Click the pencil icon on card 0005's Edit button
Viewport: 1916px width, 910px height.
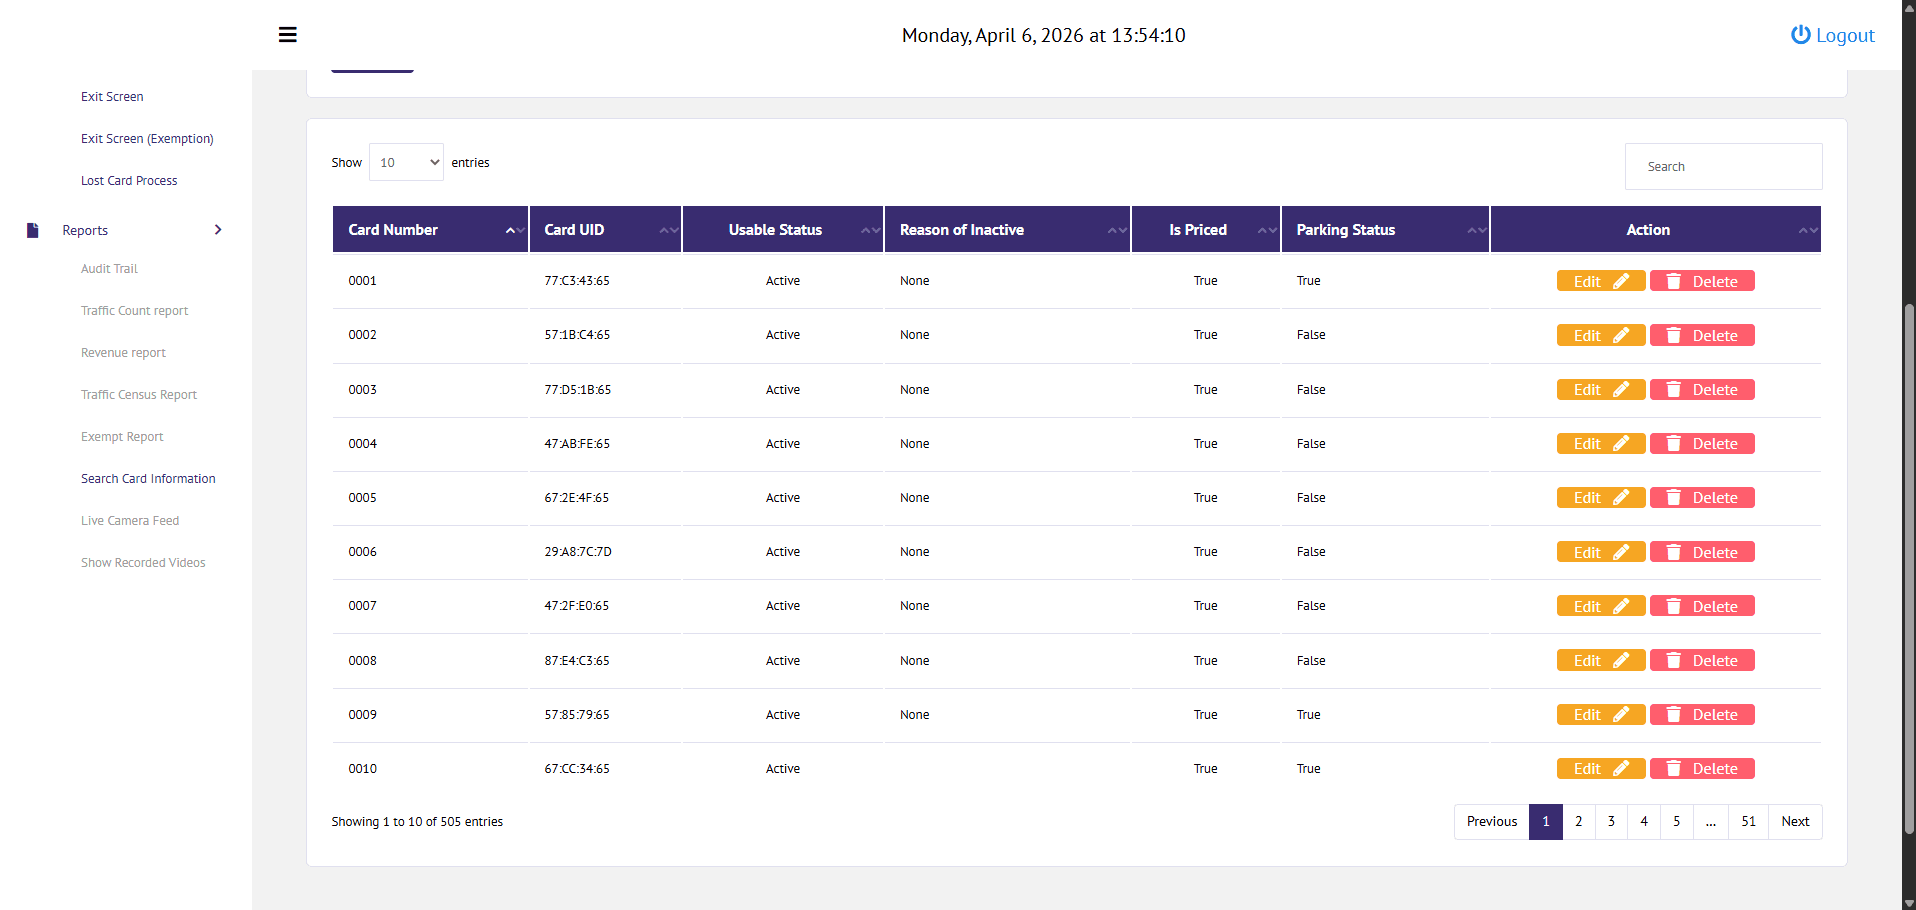point(1622,497)
